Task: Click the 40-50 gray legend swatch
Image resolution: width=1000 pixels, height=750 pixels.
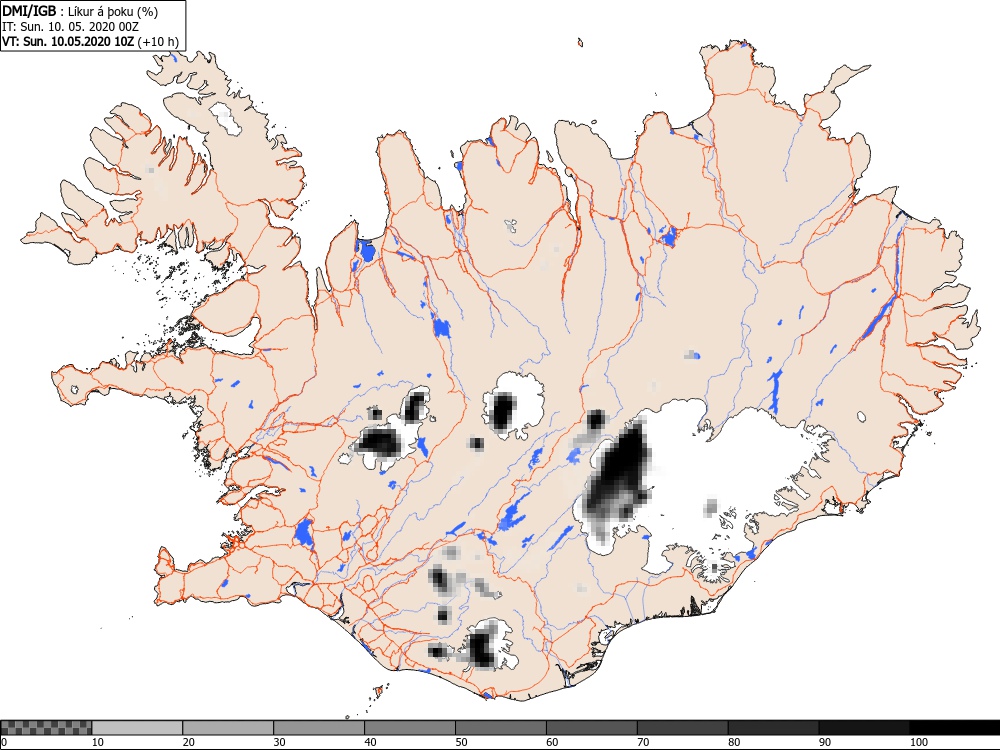Action: 409,728
